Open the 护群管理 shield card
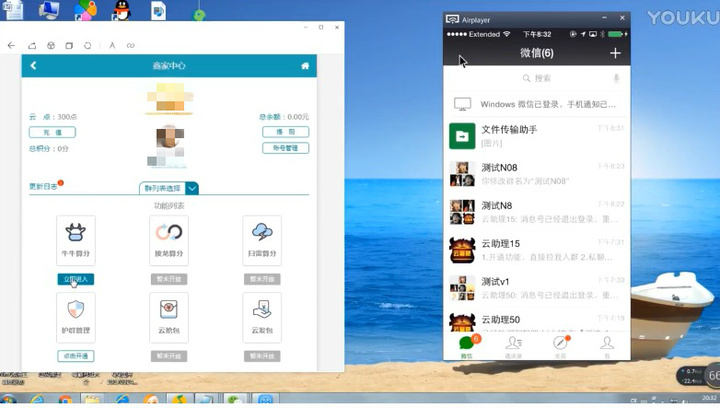The width and height of the screenshot is (720, 408). point(76,318)
